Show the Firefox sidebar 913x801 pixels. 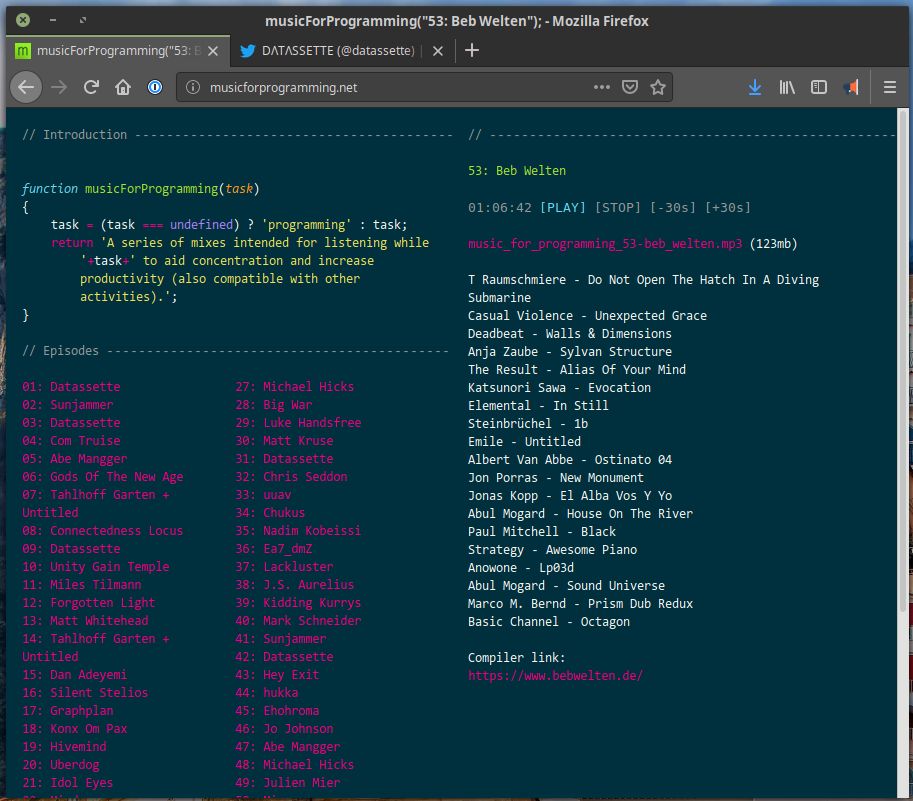click(819, 87)
